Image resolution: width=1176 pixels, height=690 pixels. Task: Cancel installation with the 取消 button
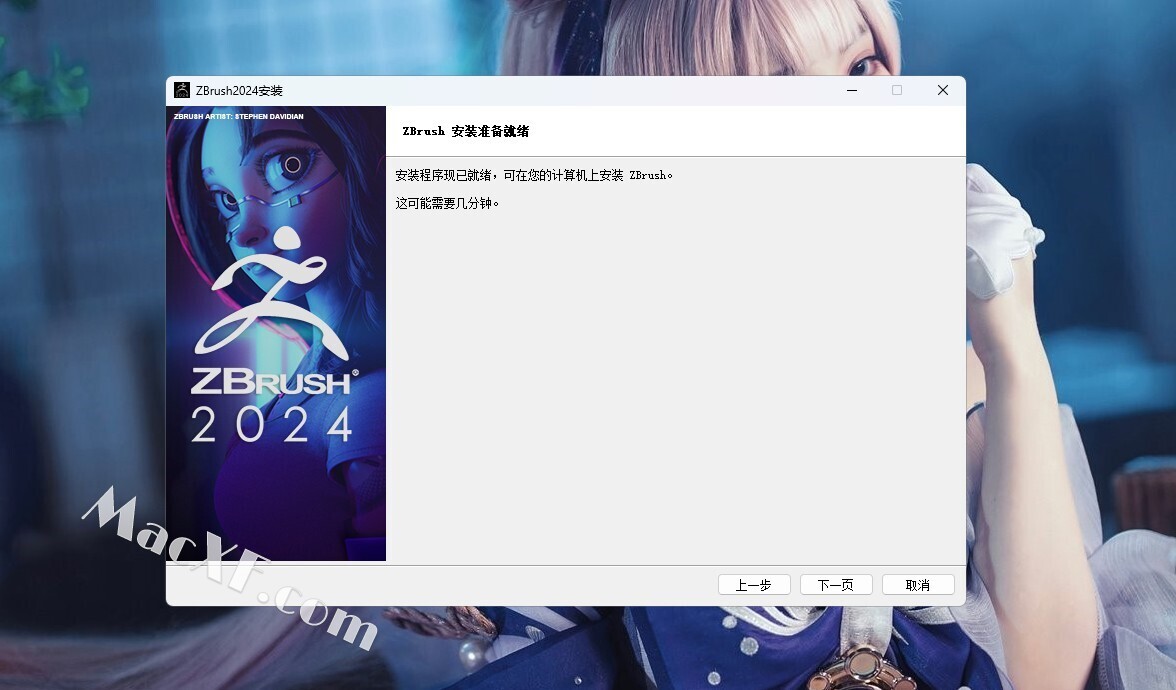click(x=918, y=585)
